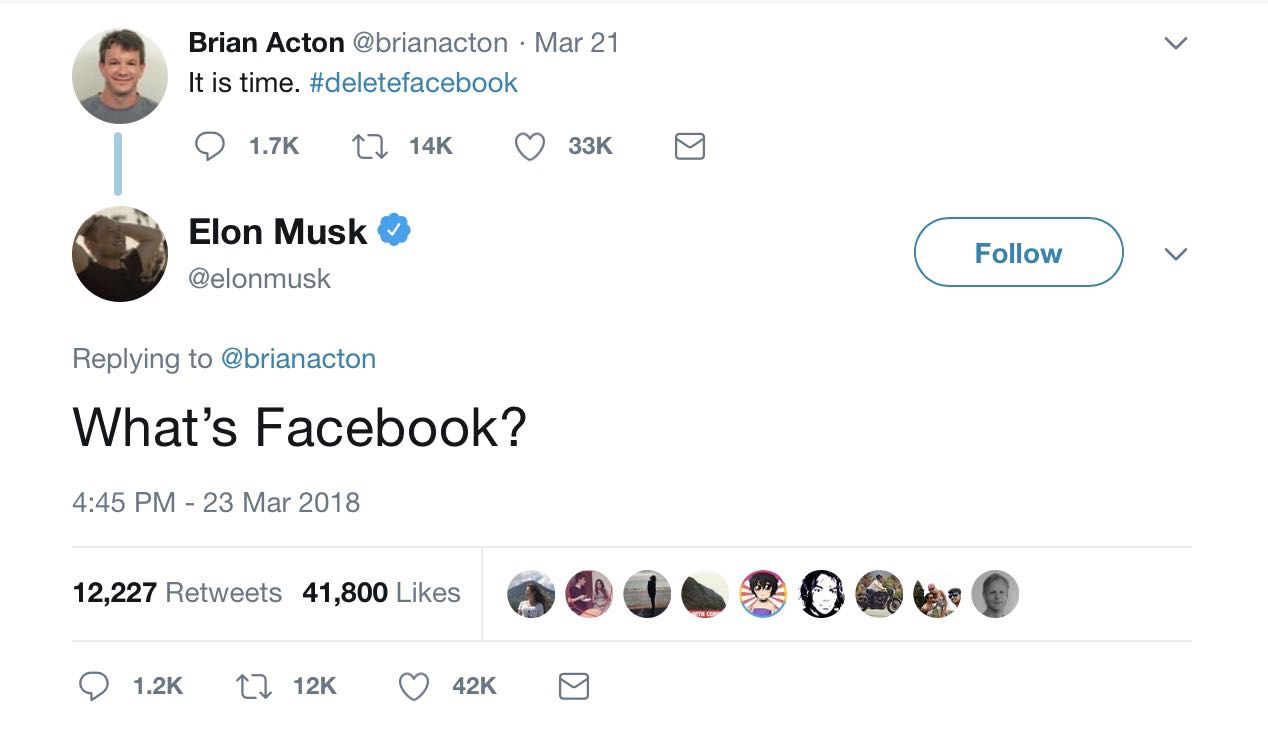Send Brian Acton's tweet via direct message
The image size is (1268, 746).
pos(690,146)
